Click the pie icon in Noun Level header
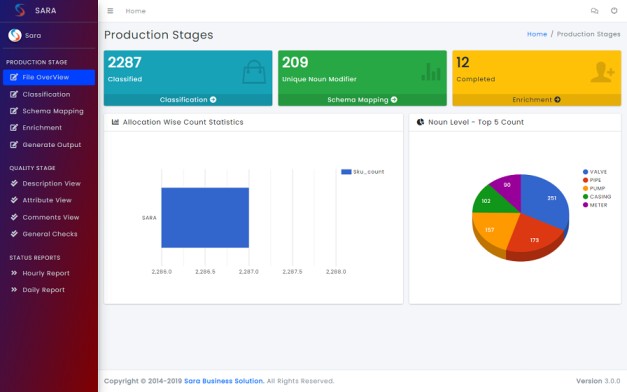The image size is (627, 392). [420, 122]
